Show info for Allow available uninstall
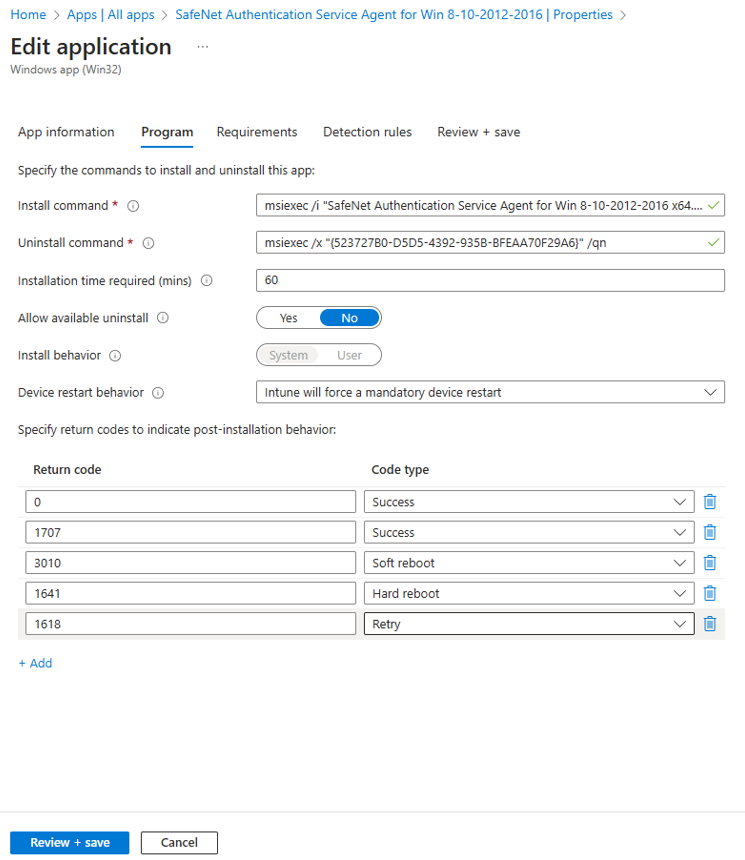Viewport: 745px width, 860px height. pos(163,318)
